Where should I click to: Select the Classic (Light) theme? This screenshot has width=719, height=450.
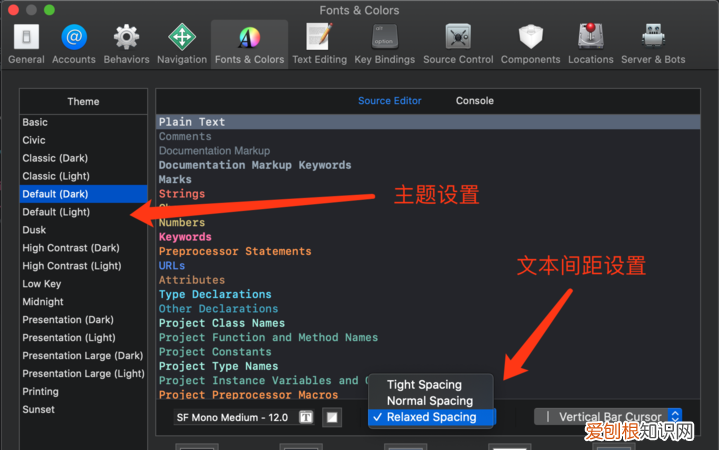pos(83,176)
